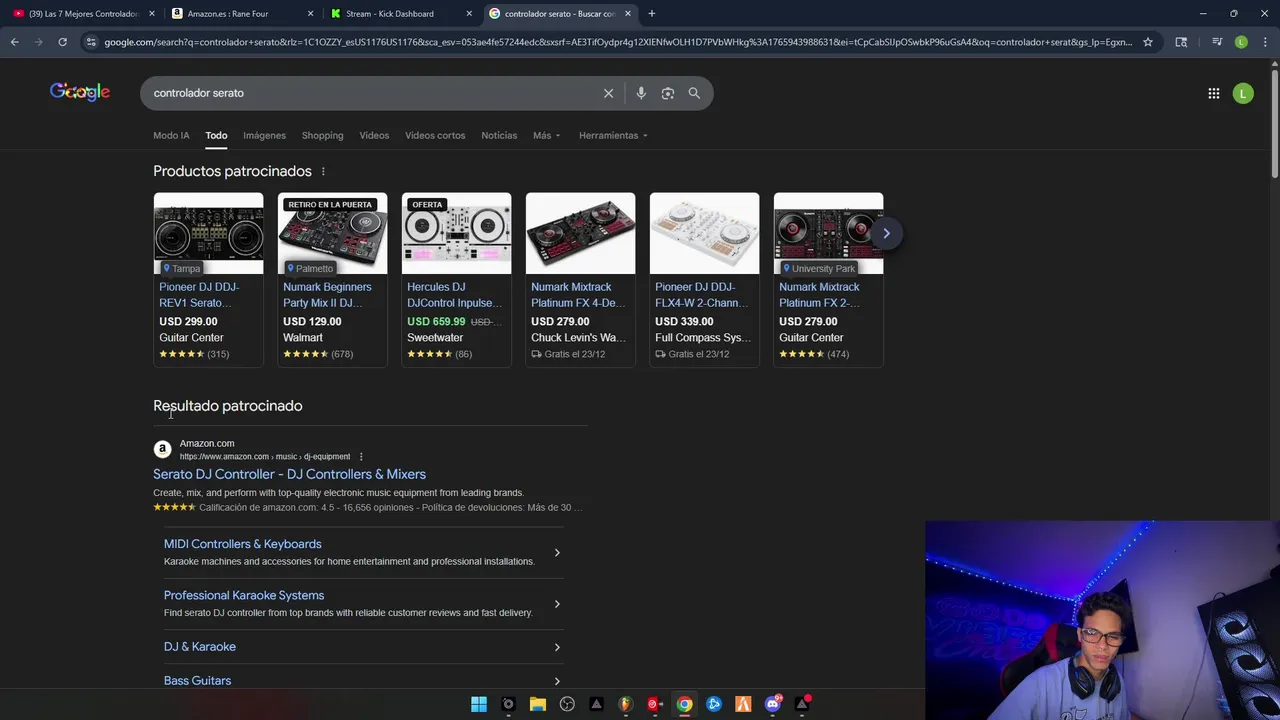Viewport: 1280px width, 720px height.
Task: Open Serato DJ Controller Amazon link
Action: tap(289, 474)
